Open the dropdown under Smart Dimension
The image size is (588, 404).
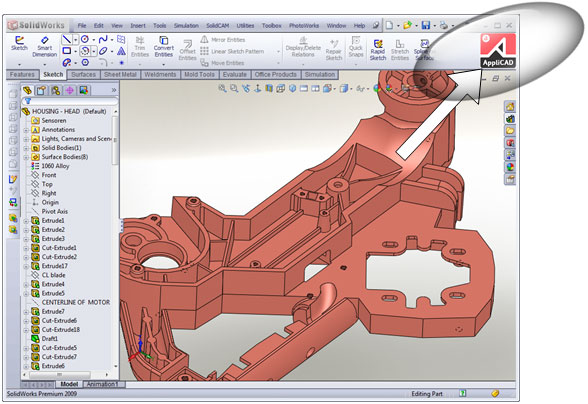tap(44, 65)
